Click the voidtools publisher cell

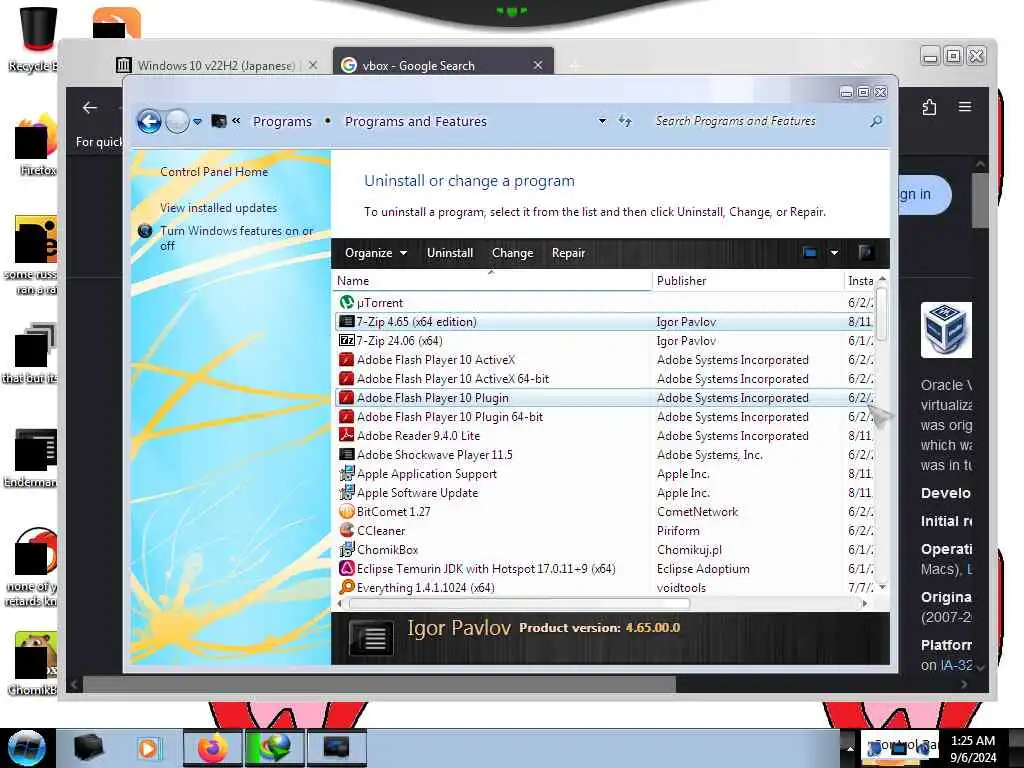click(681, 588)
